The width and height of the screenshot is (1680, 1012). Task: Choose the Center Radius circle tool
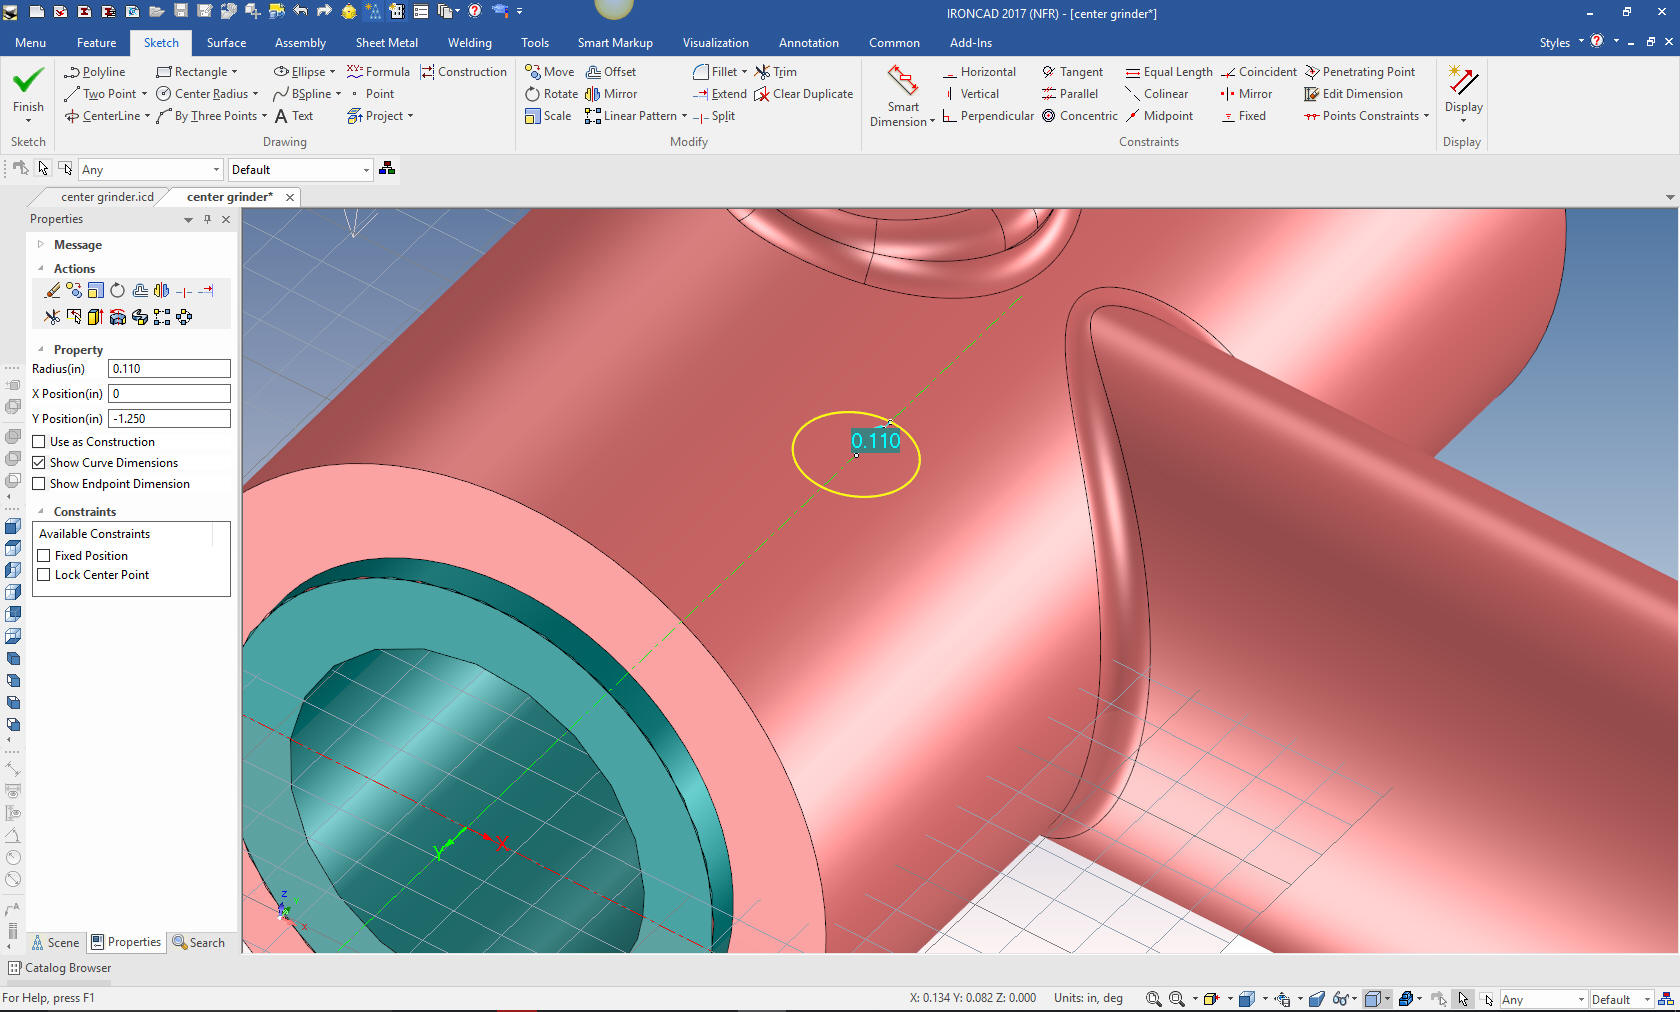(207, 94)
